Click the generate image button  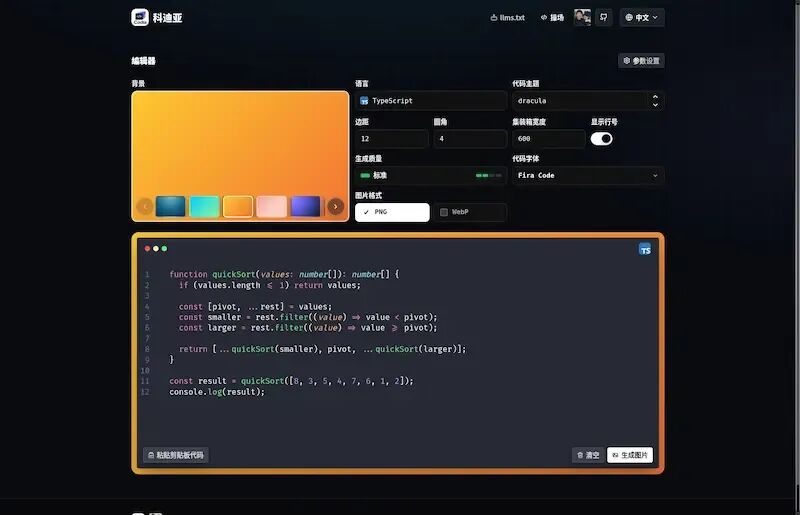pos(630,455)
